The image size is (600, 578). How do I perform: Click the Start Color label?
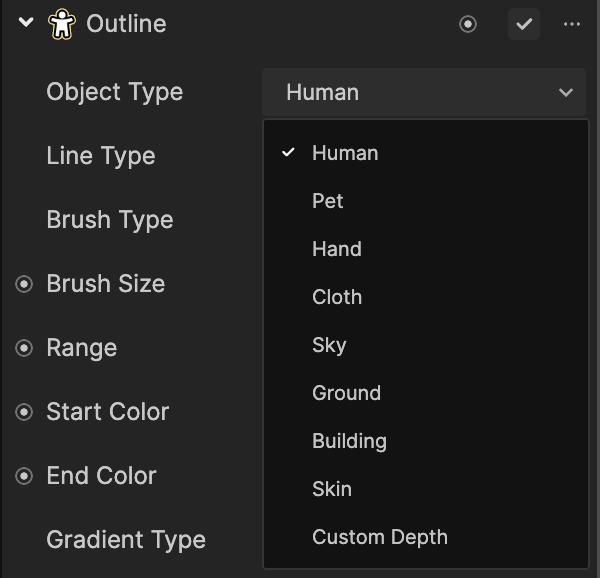click(x=108, y=412)
